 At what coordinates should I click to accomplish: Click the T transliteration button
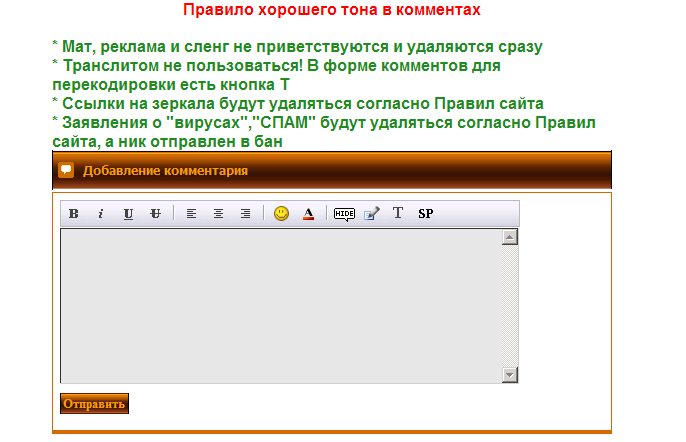[398, 213]
